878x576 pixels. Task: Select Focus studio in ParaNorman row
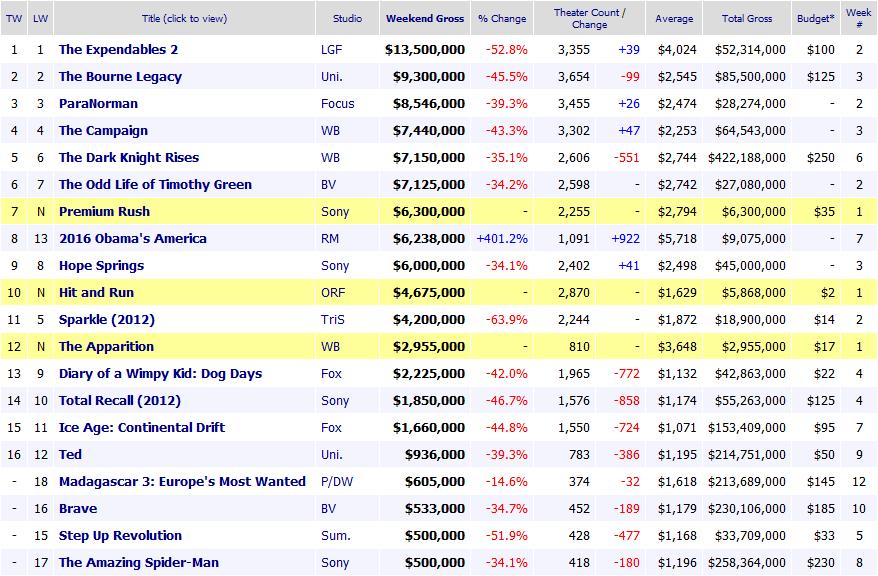pyautogui.click(x=338, y=104)
